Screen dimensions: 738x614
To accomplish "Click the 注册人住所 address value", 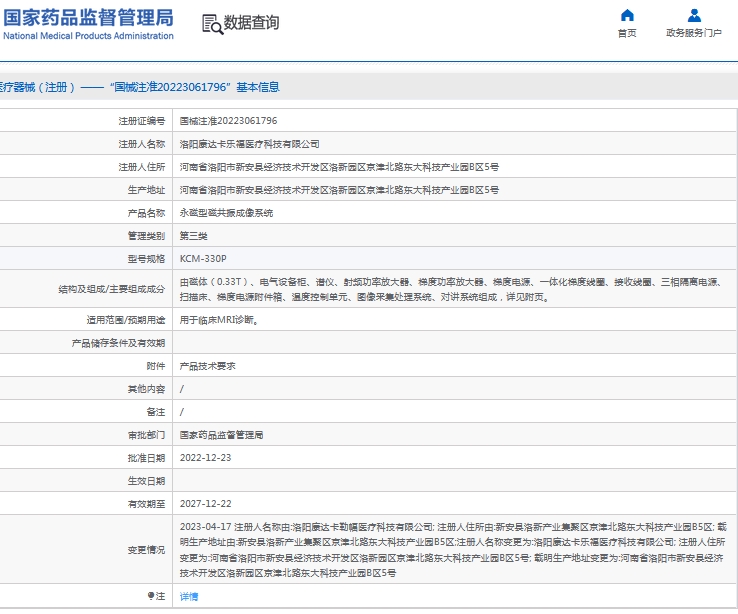I will click(x=339, y=167).
